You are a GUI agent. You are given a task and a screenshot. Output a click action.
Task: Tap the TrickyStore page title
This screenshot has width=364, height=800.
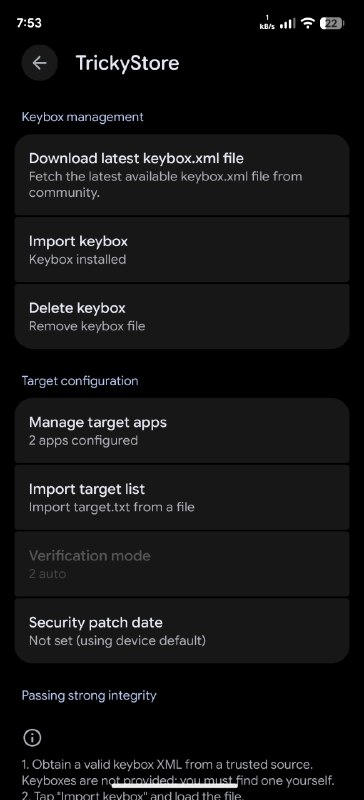pos(128,63)
